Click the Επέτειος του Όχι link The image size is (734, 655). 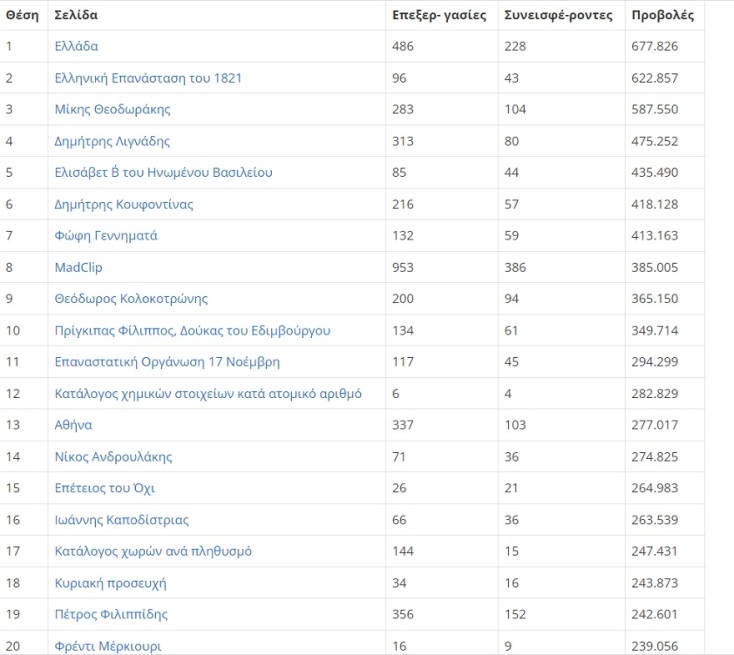coord(104,488)
